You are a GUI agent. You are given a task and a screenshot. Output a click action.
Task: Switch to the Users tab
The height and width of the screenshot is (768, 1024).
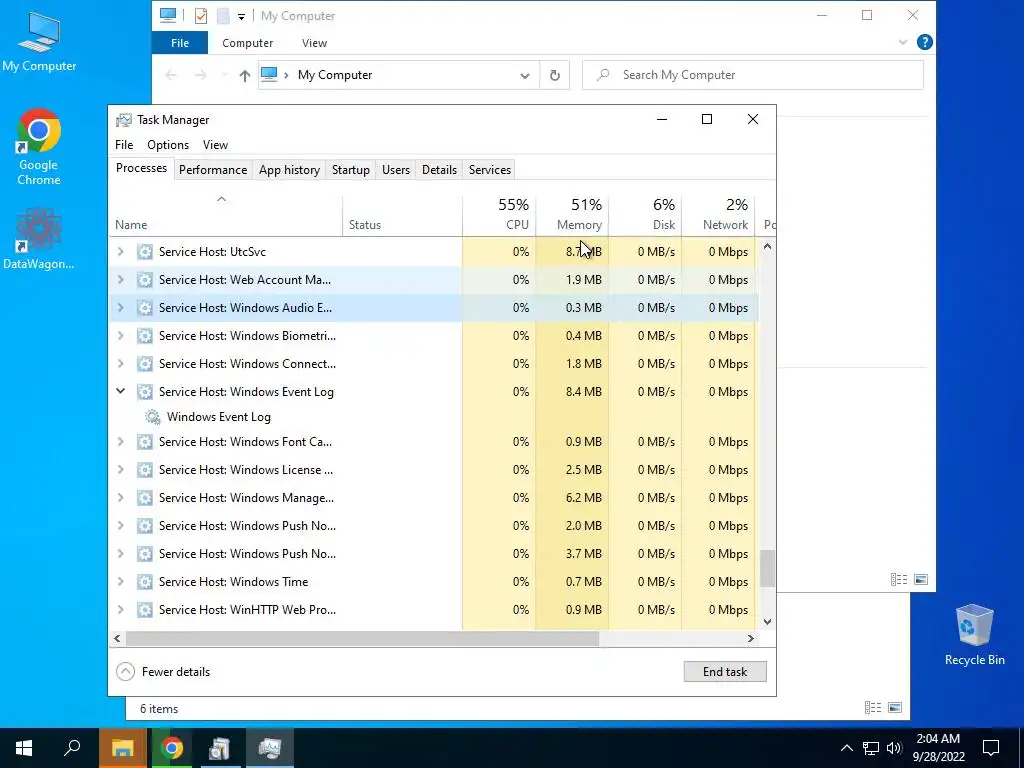click(396, 170)
